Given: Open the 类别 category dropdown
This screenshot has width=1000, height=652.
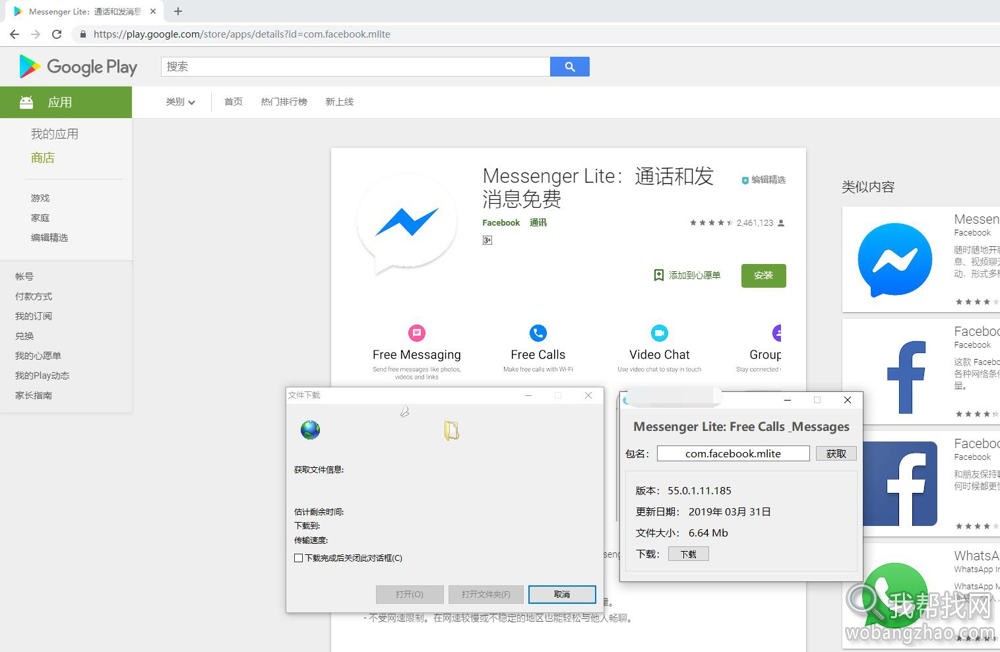Looking at the screenshot, I should tap(180, 102).
